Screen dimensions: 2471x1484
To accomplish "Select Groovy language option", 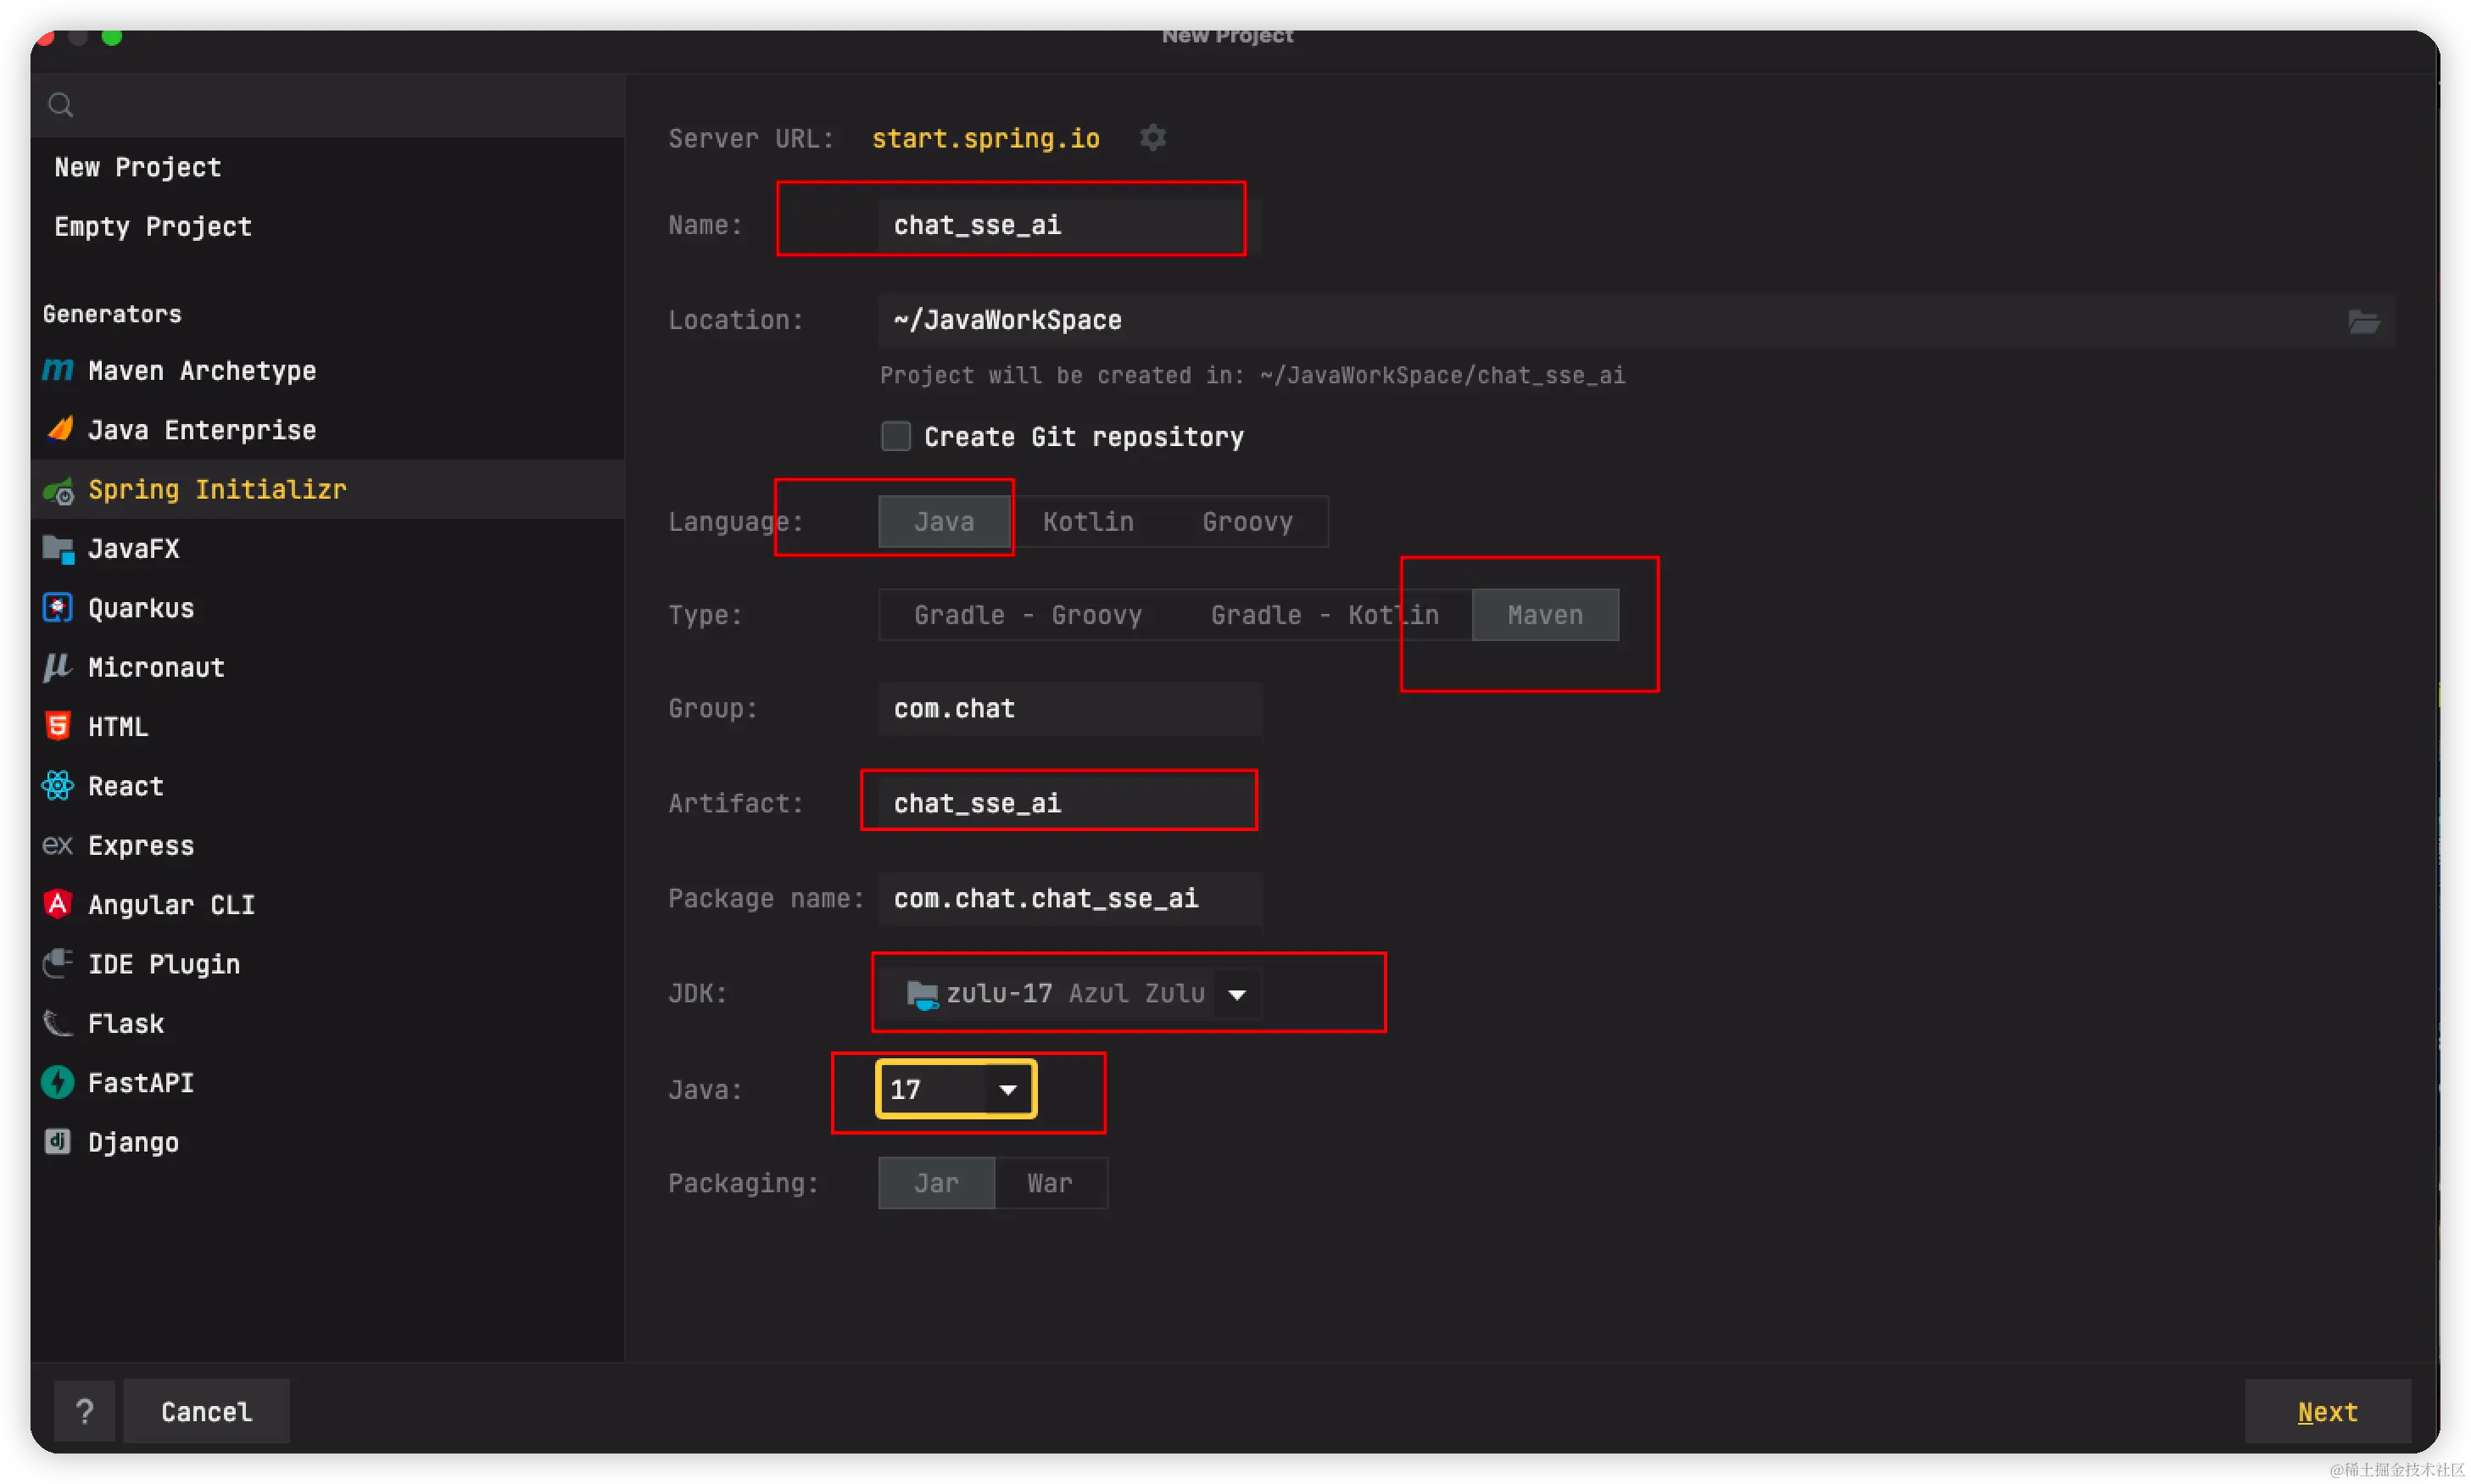I will [1247, 522].
